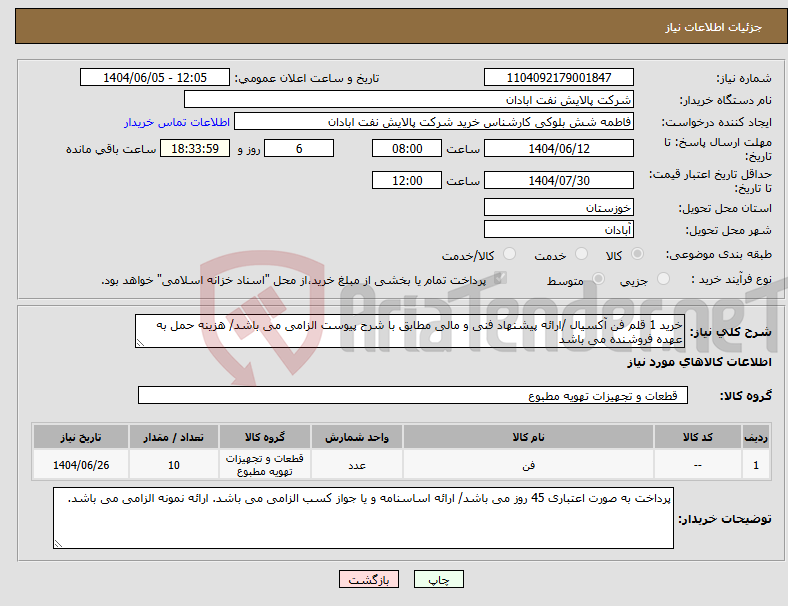Click the validity time field 12:00
Viewport: 788px width, 606px height.
(x=407, y=180)
